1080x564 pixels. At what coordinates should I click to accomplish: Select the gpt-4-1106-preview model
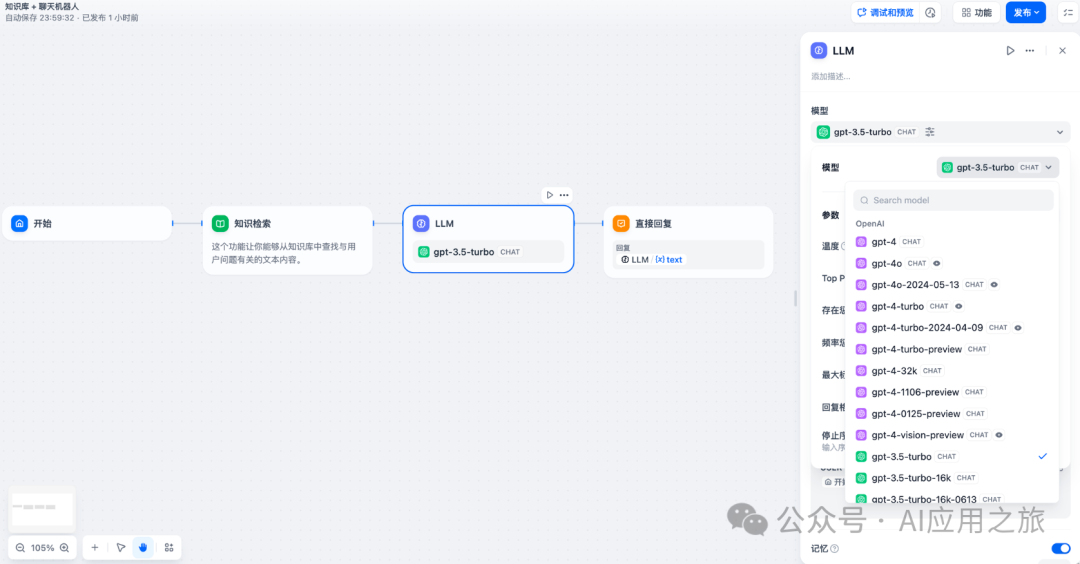coord(951,392)
